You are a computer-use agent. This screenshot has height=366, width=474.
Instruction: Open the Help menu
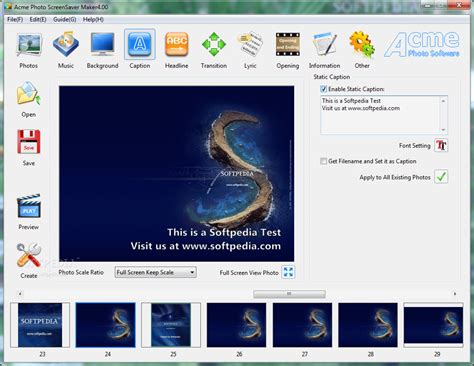click(93, 19)
